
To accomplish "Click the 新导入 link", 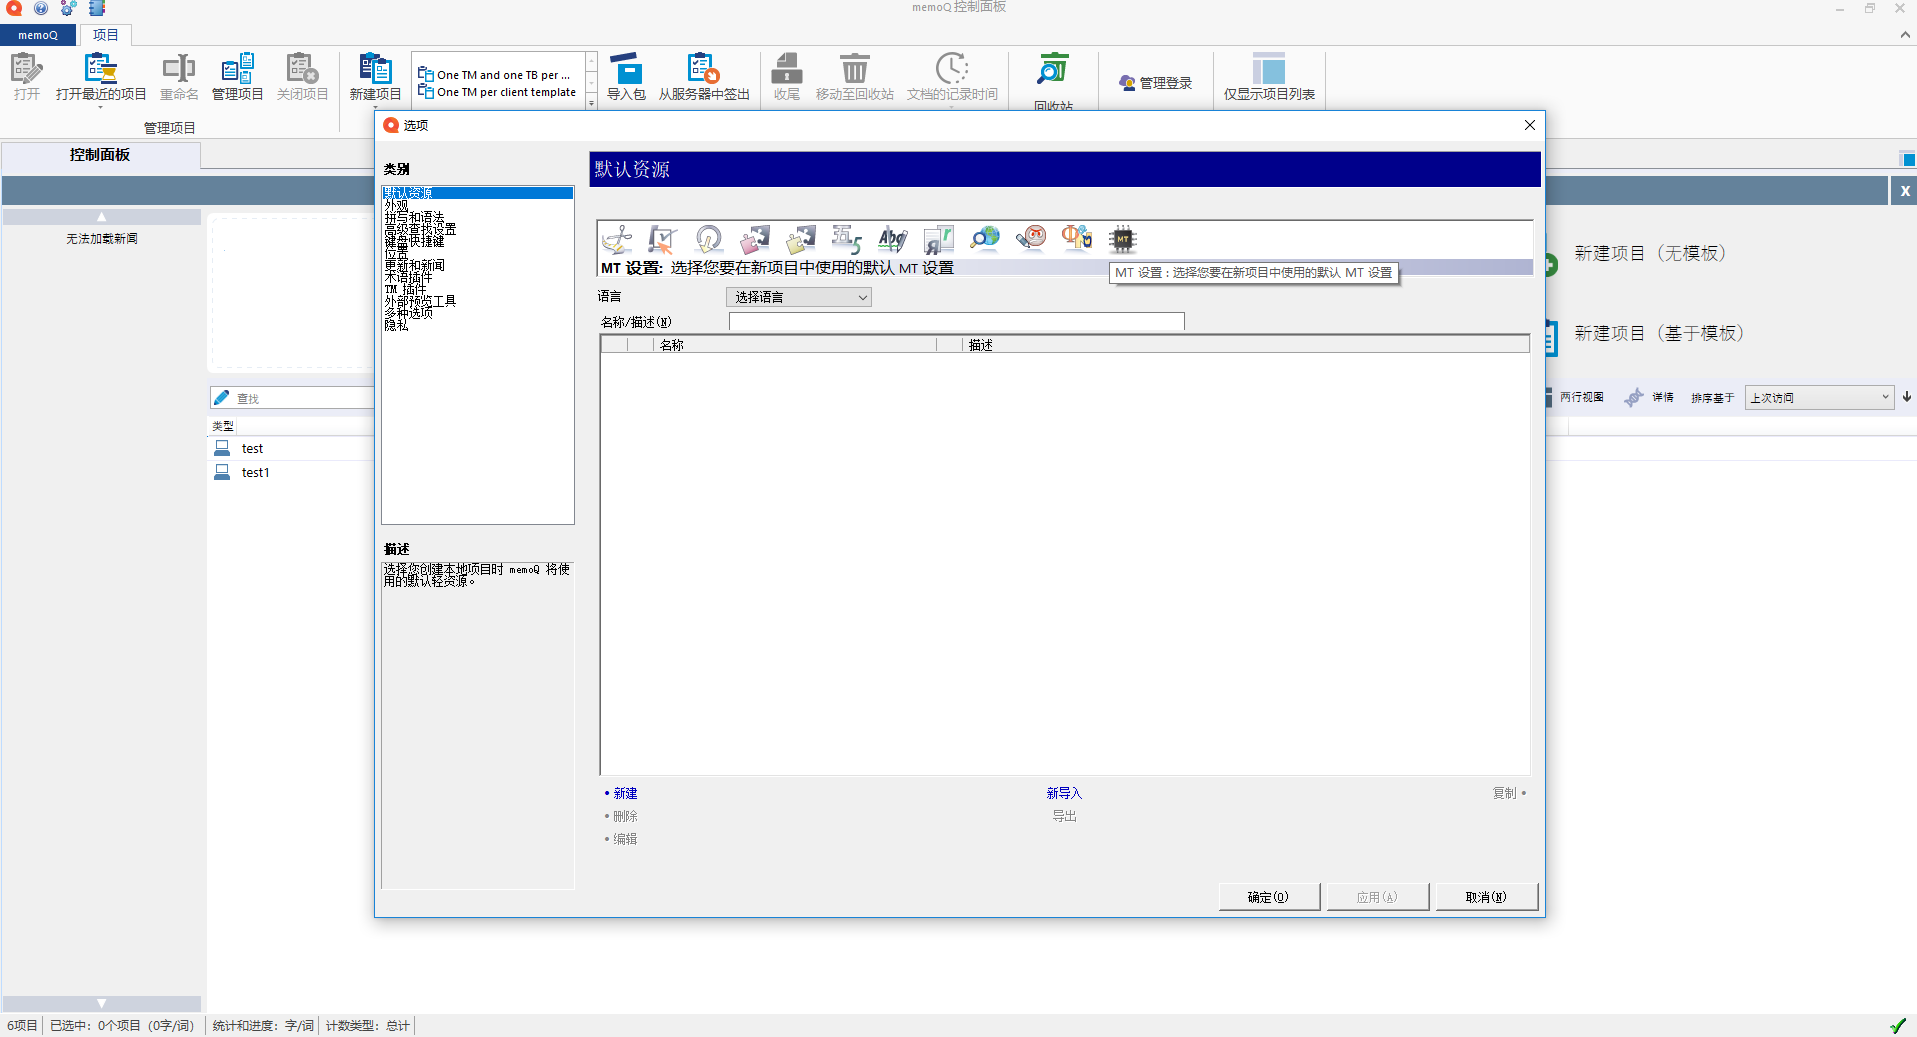I will 1064,793.
